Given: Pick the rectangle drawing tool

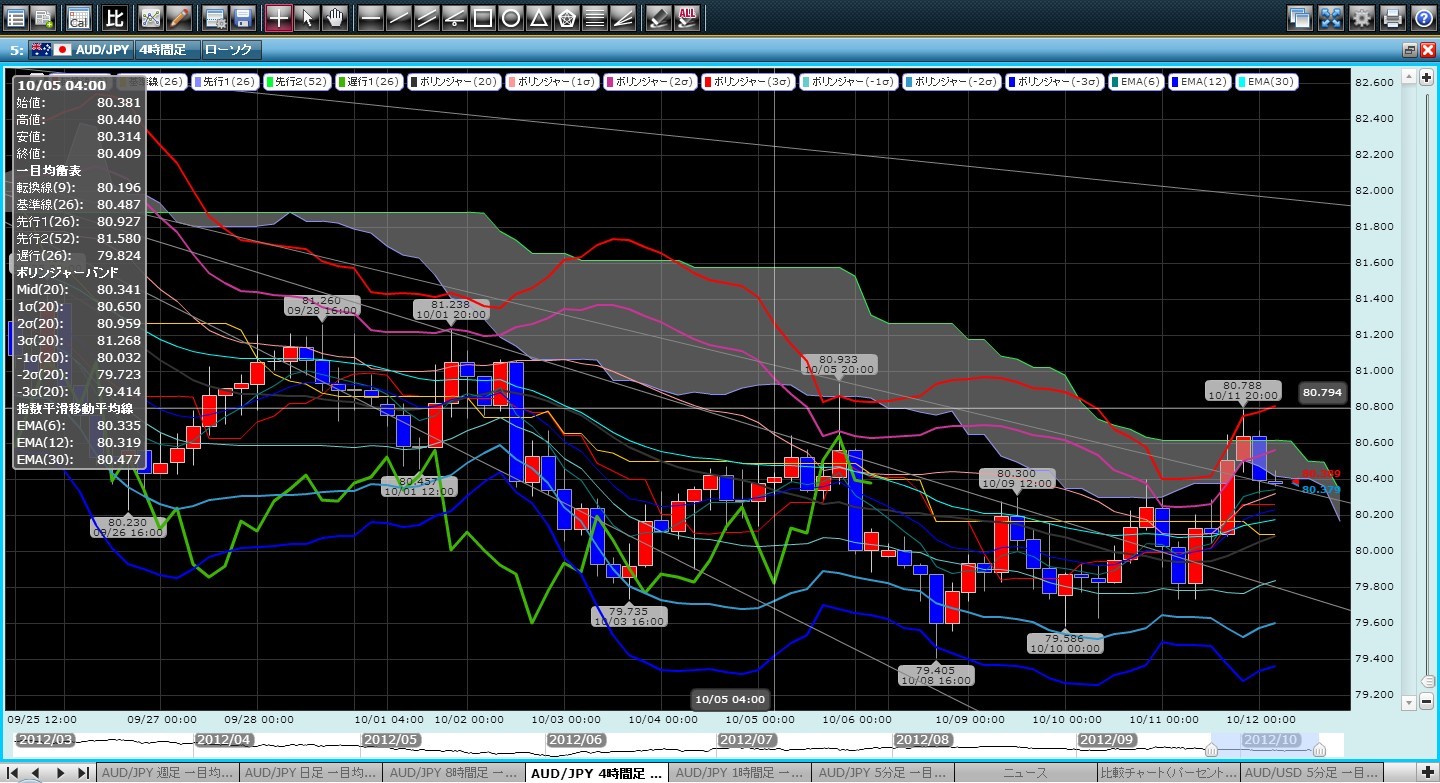Looking at the screenshot, I should point(482,17).
